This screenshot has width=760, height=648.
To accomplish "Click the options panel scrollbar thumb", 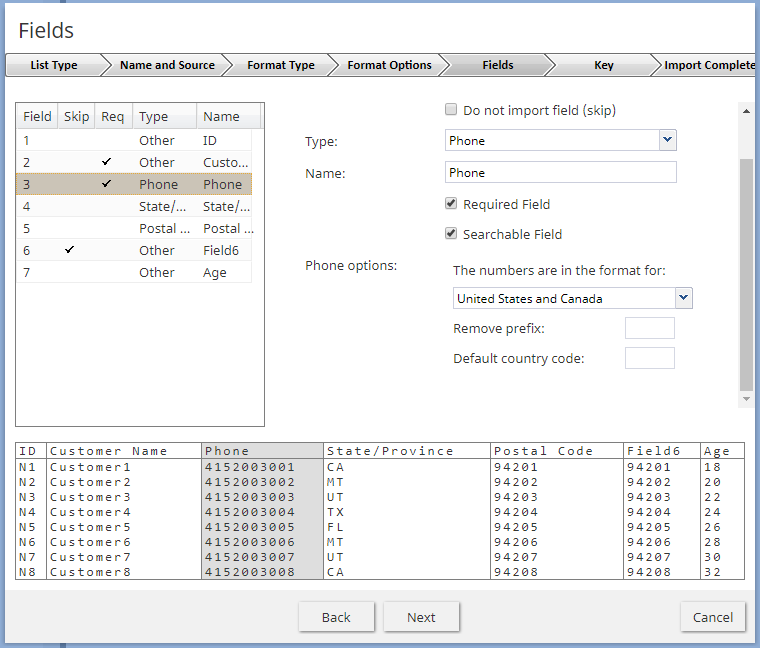I will click(x=746, y=274).
